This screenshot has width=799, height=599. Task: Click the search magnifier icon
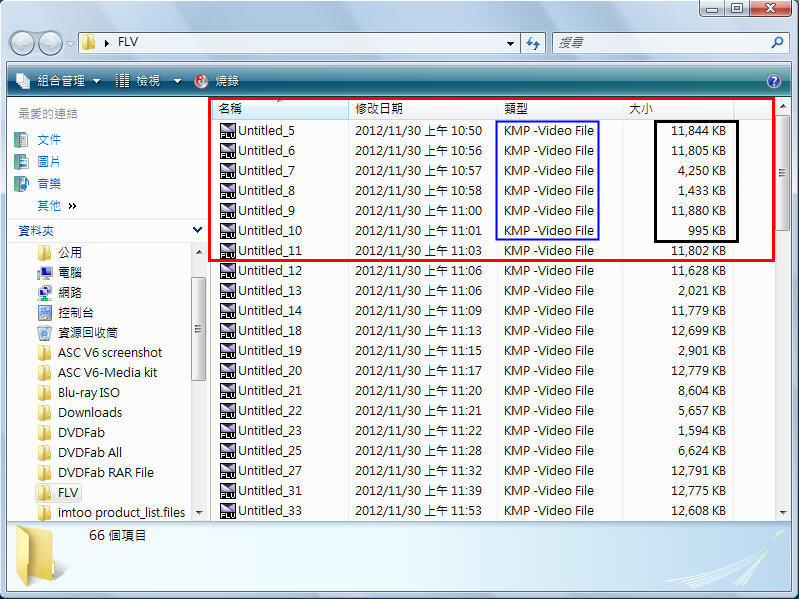tap(777, 43)
